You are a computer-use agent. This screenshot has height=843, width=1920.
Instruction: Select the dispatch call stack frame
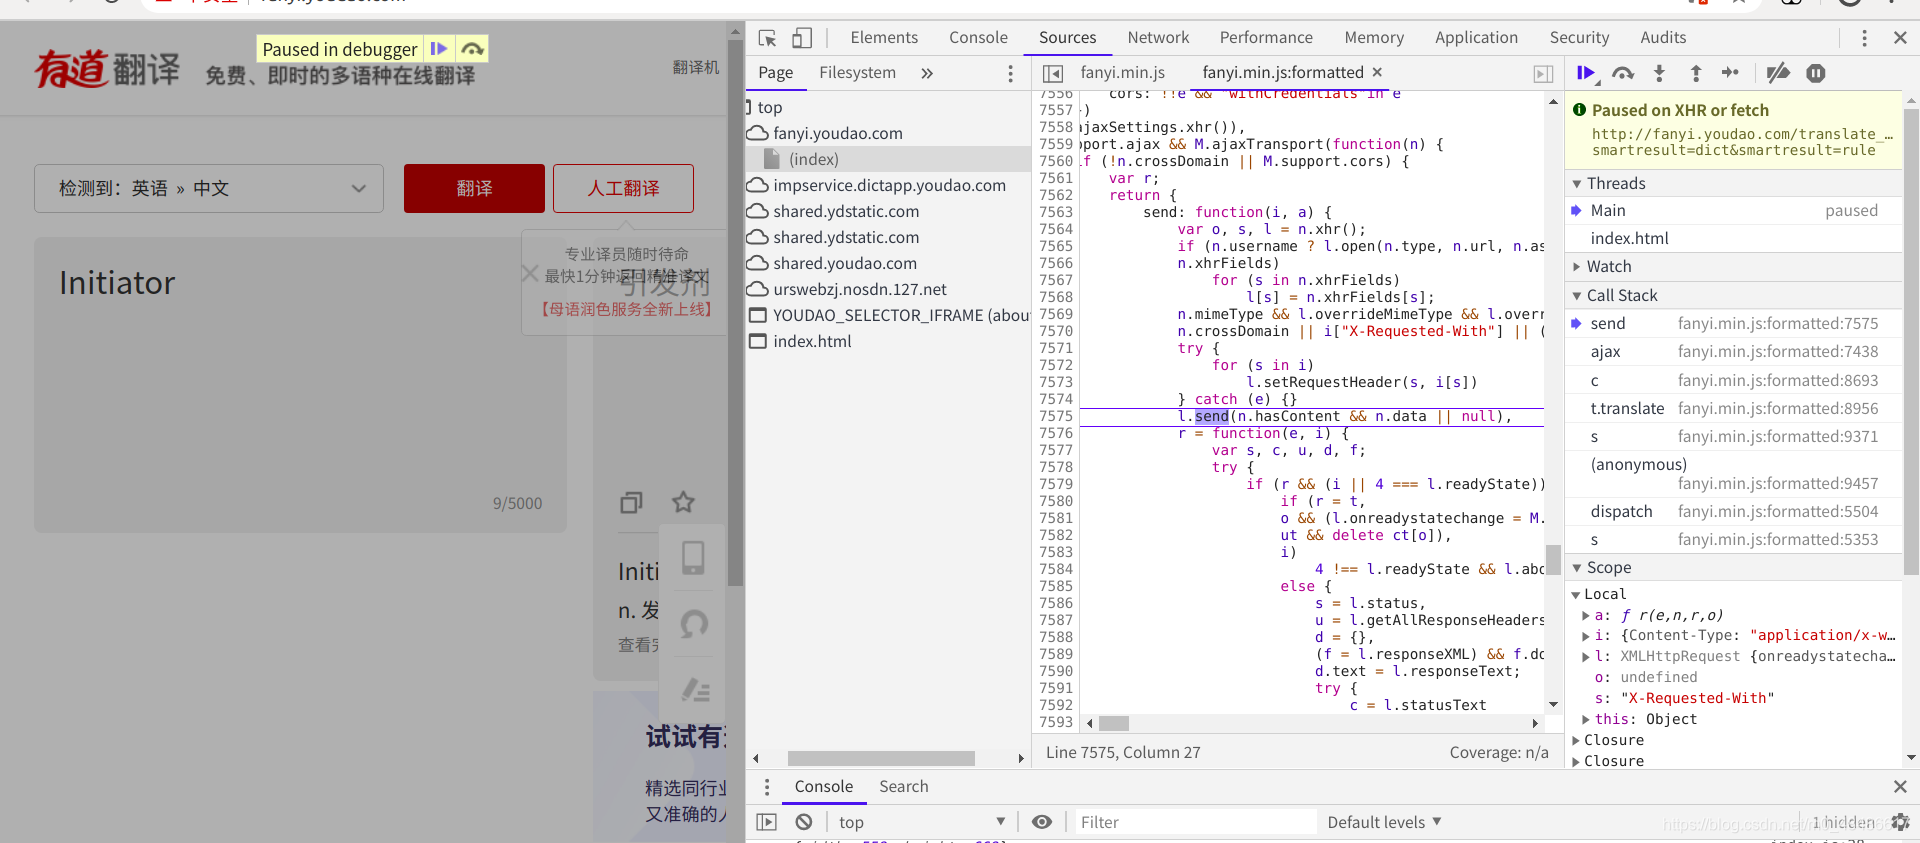[1733, 512]
